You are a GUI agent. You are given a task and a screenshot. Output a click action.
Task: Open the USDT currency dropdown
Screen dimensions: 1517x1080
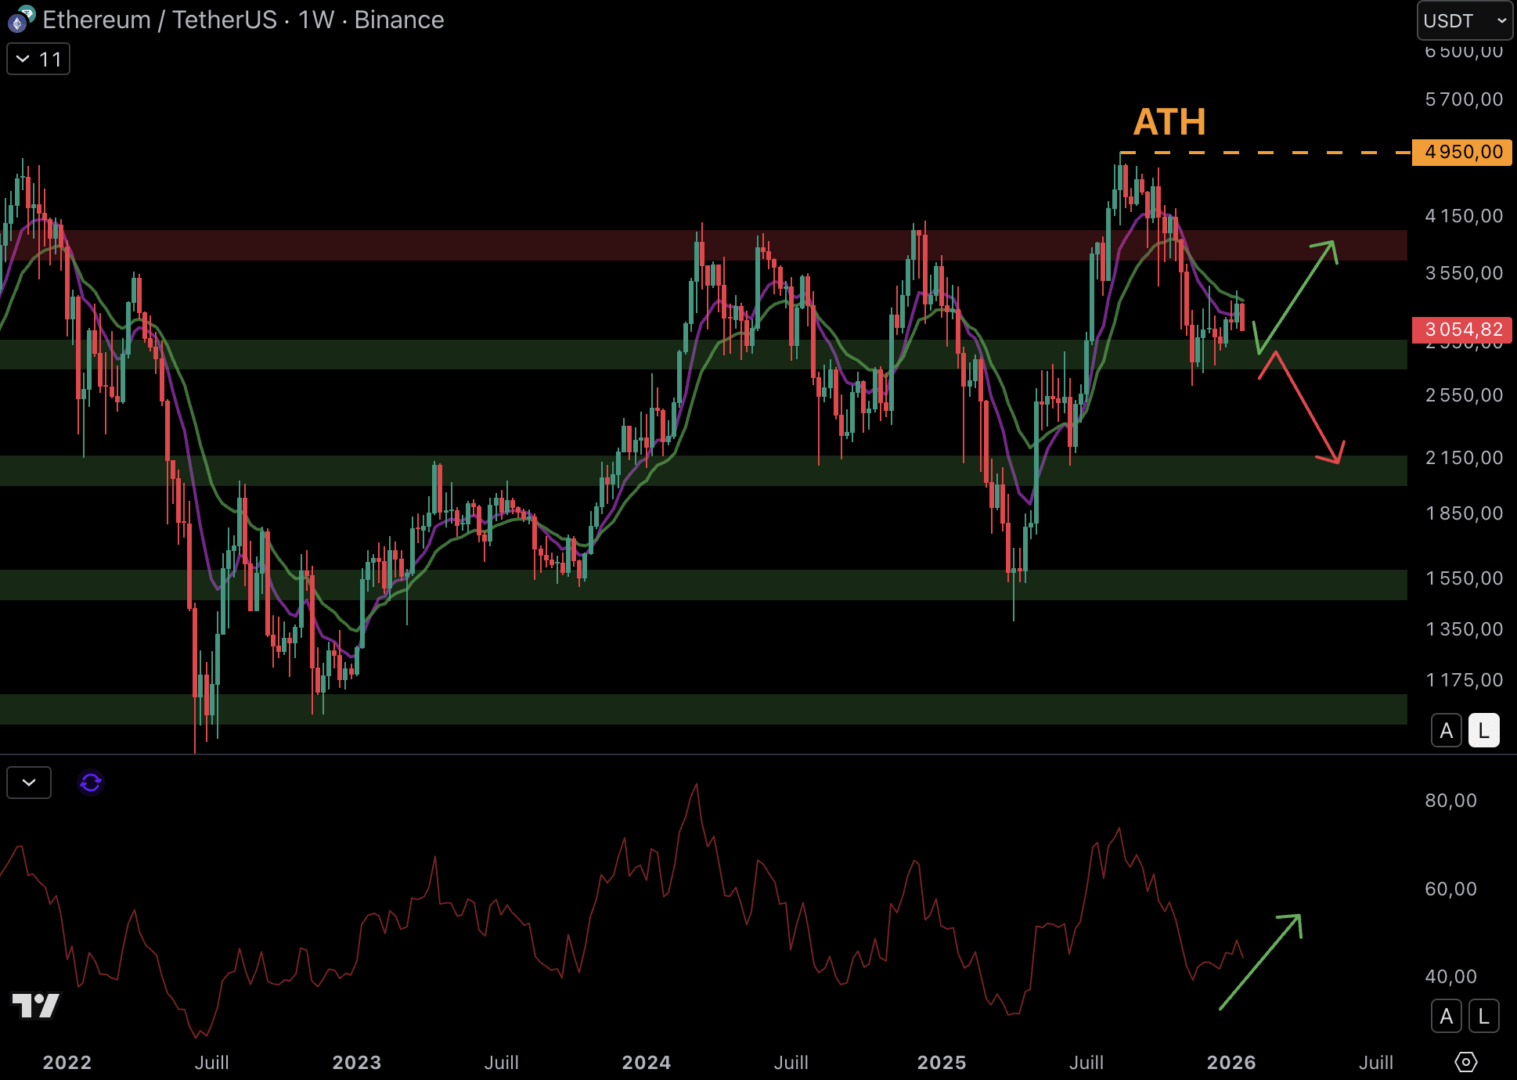pyautogui.click(x=1464, y=21)
